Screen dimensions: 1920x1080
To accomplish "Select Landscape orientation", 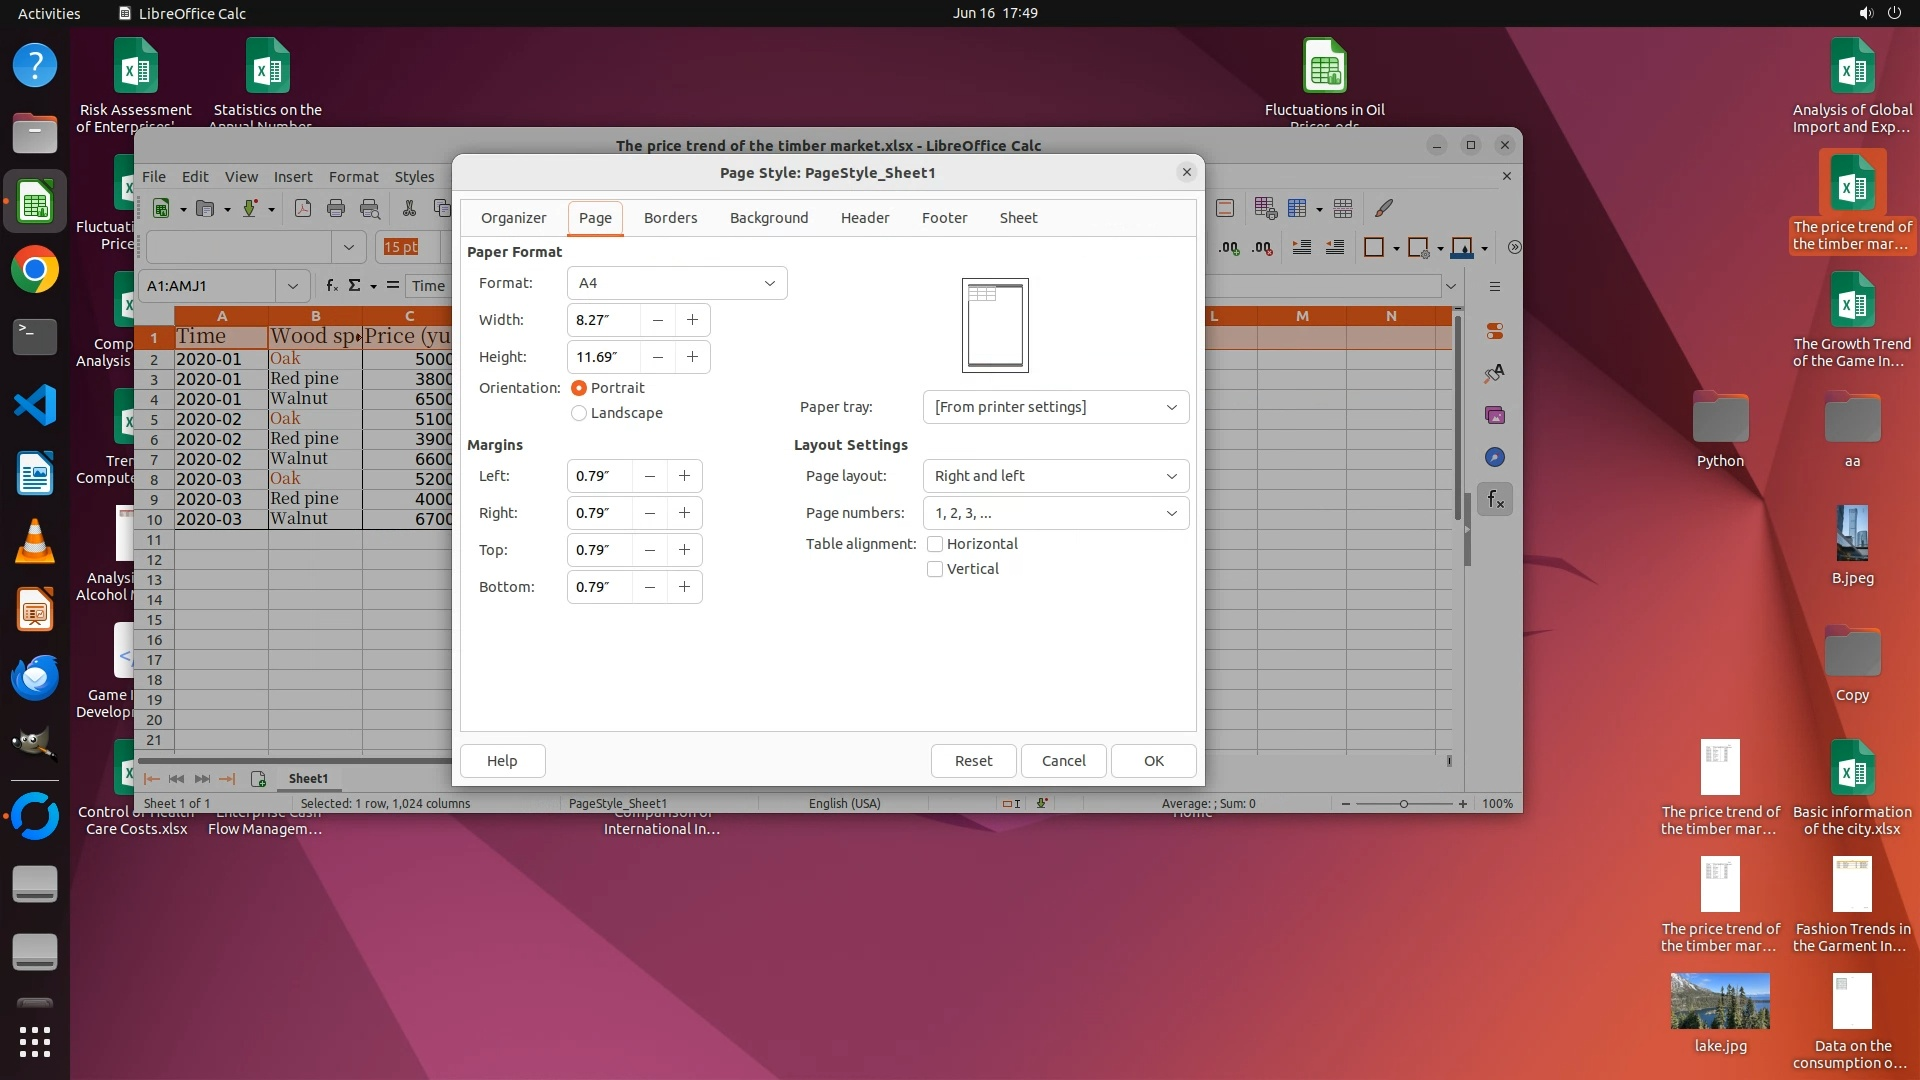I will point(579,413).
